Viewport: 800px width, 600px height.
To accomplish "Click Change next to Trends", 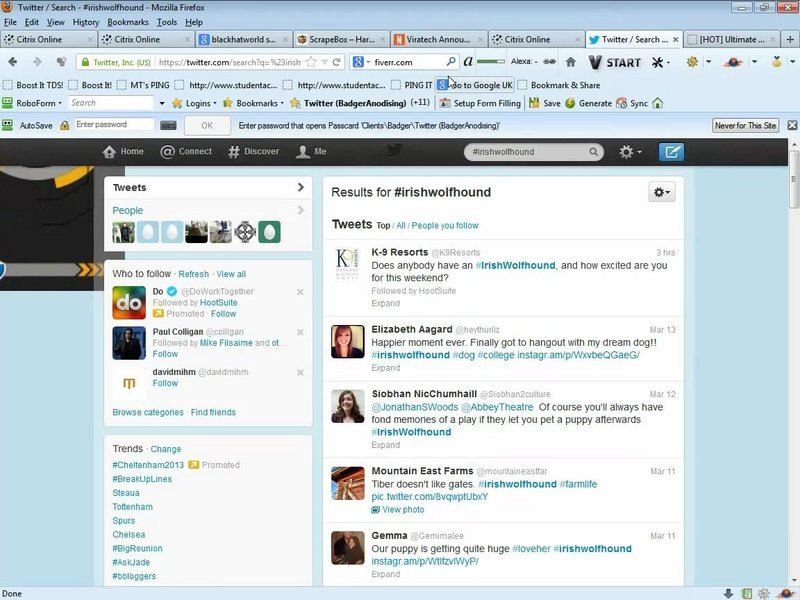I will coord(165,449).
